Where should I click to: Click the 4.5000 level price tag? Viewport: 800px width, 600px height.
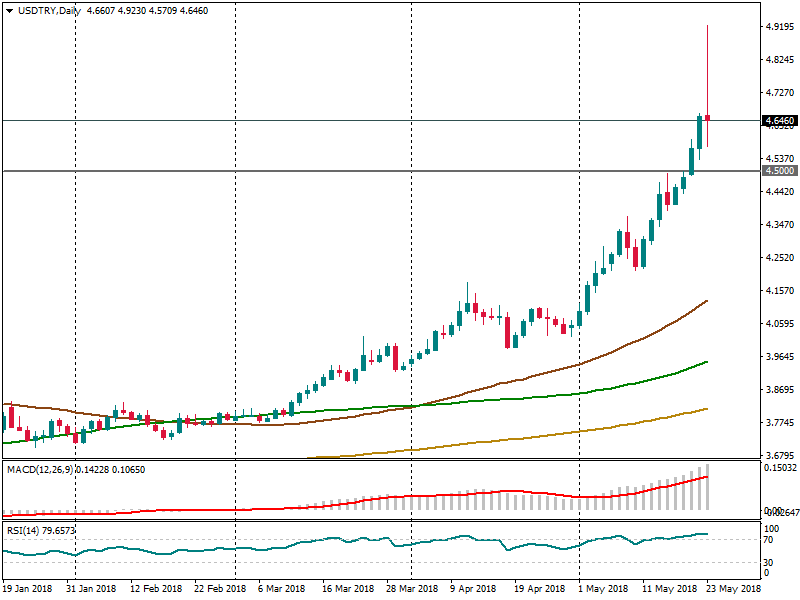779,171
